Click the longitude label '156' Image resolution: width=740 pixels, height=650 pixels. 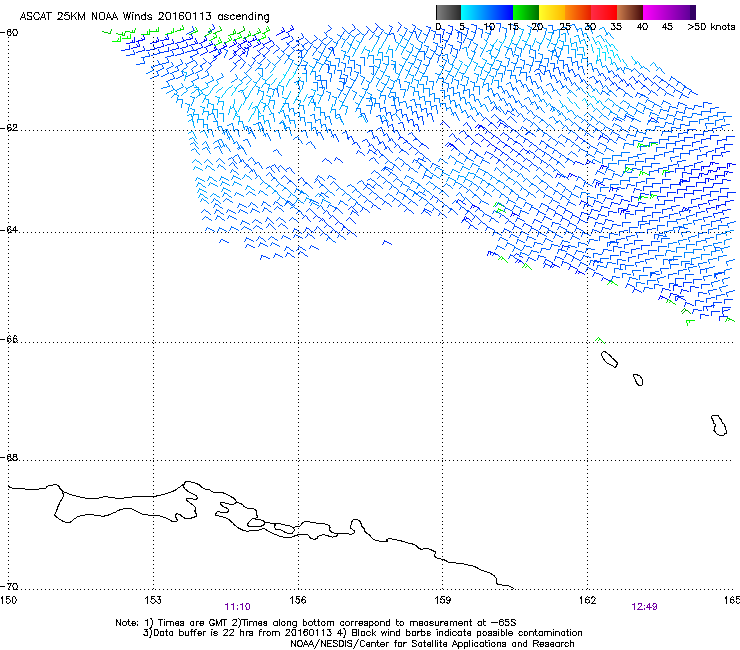click(x=298, y=600)
